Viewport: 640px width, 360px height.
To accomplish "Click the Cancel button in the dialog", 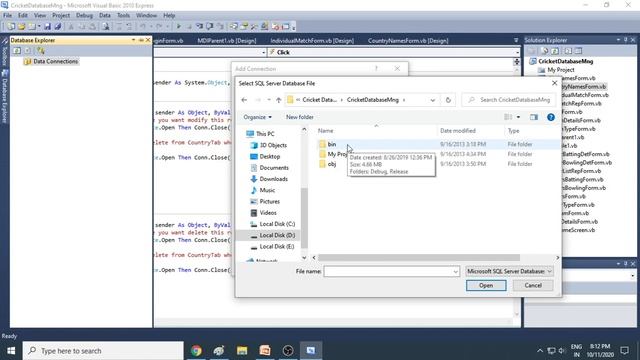I will [533, 285].
